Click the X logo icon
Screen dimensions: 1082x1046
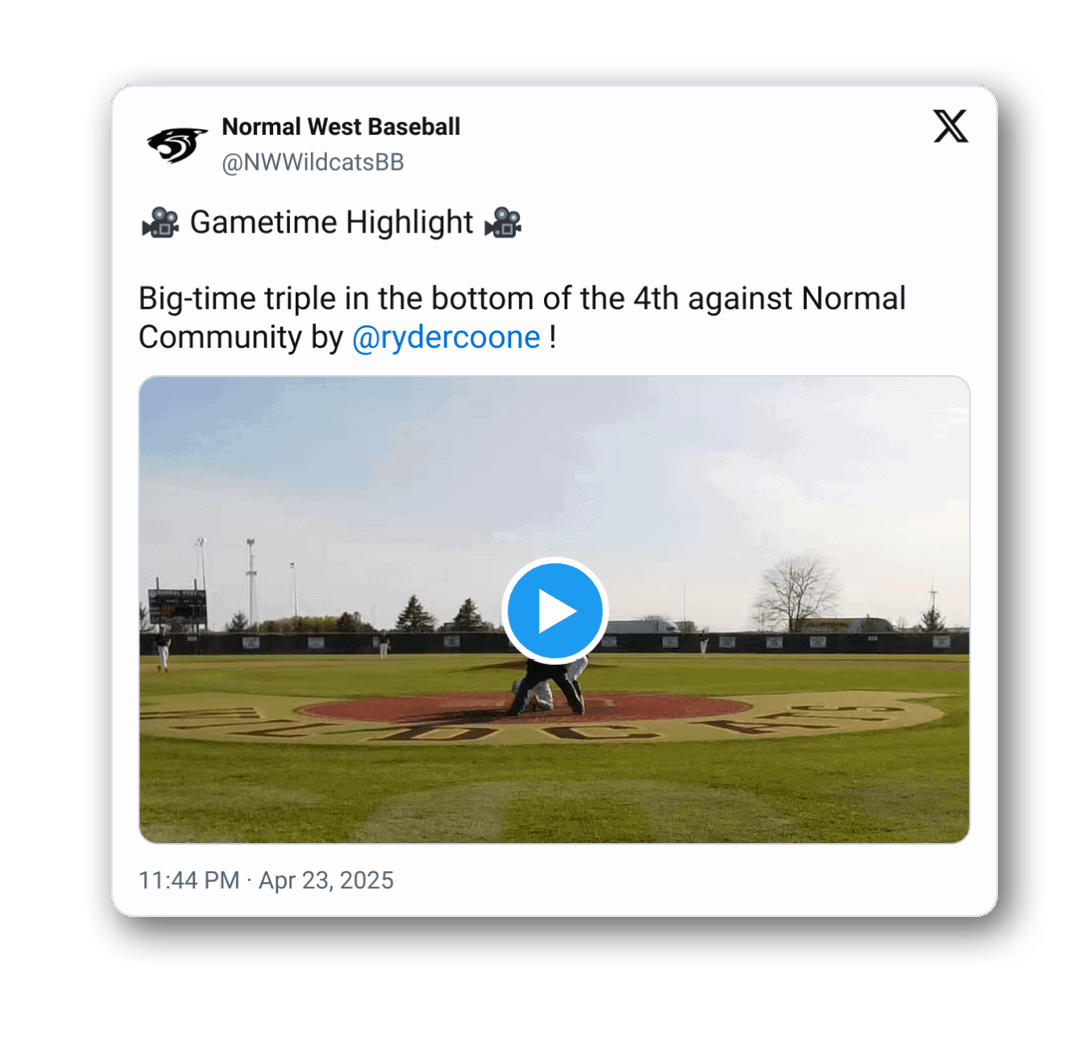pyautogui.click(x=950, y=126)
